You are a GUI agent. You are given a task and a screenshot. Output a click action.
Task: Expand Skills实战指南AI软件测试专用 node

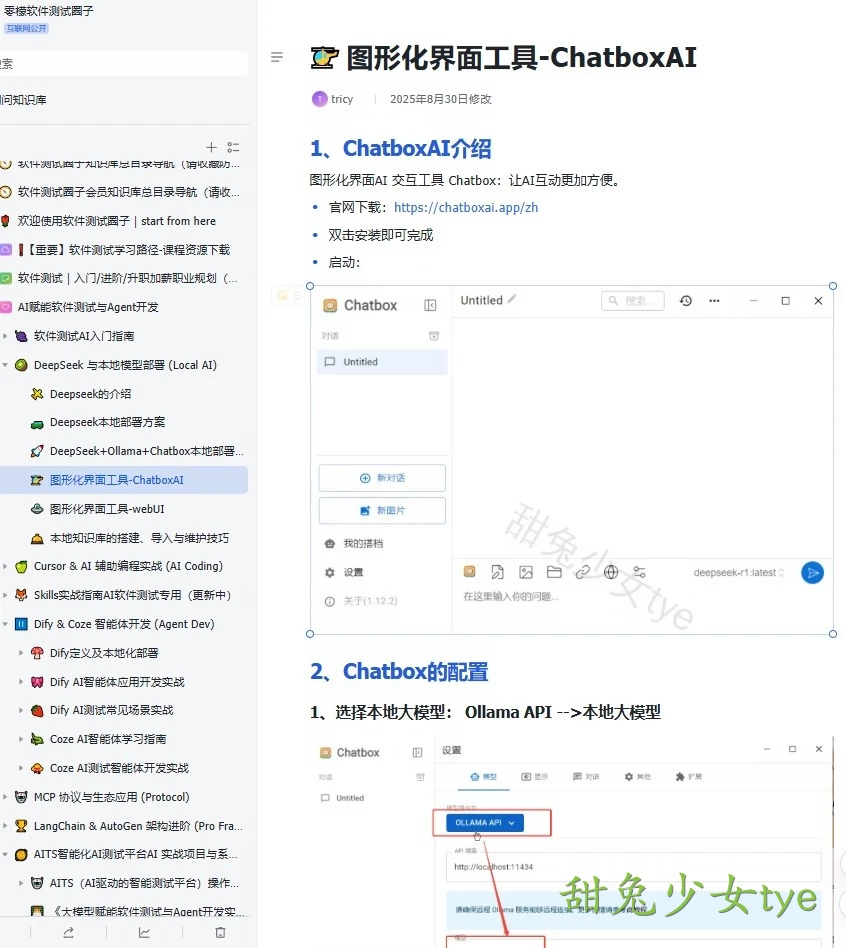pos(5,595)
